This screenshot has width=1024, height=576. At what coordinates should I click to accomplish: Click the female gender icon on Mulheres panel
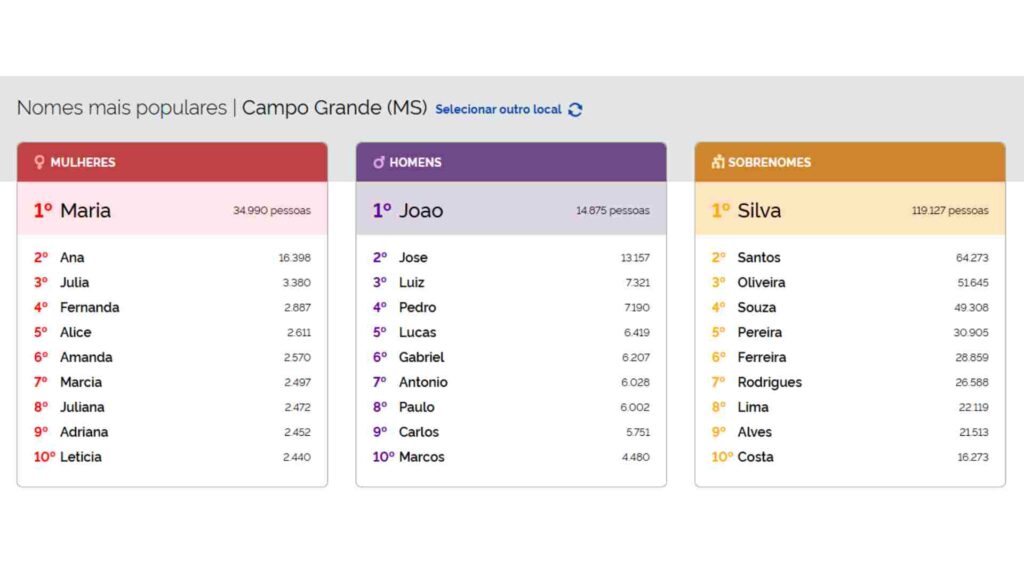pos(40,161)
